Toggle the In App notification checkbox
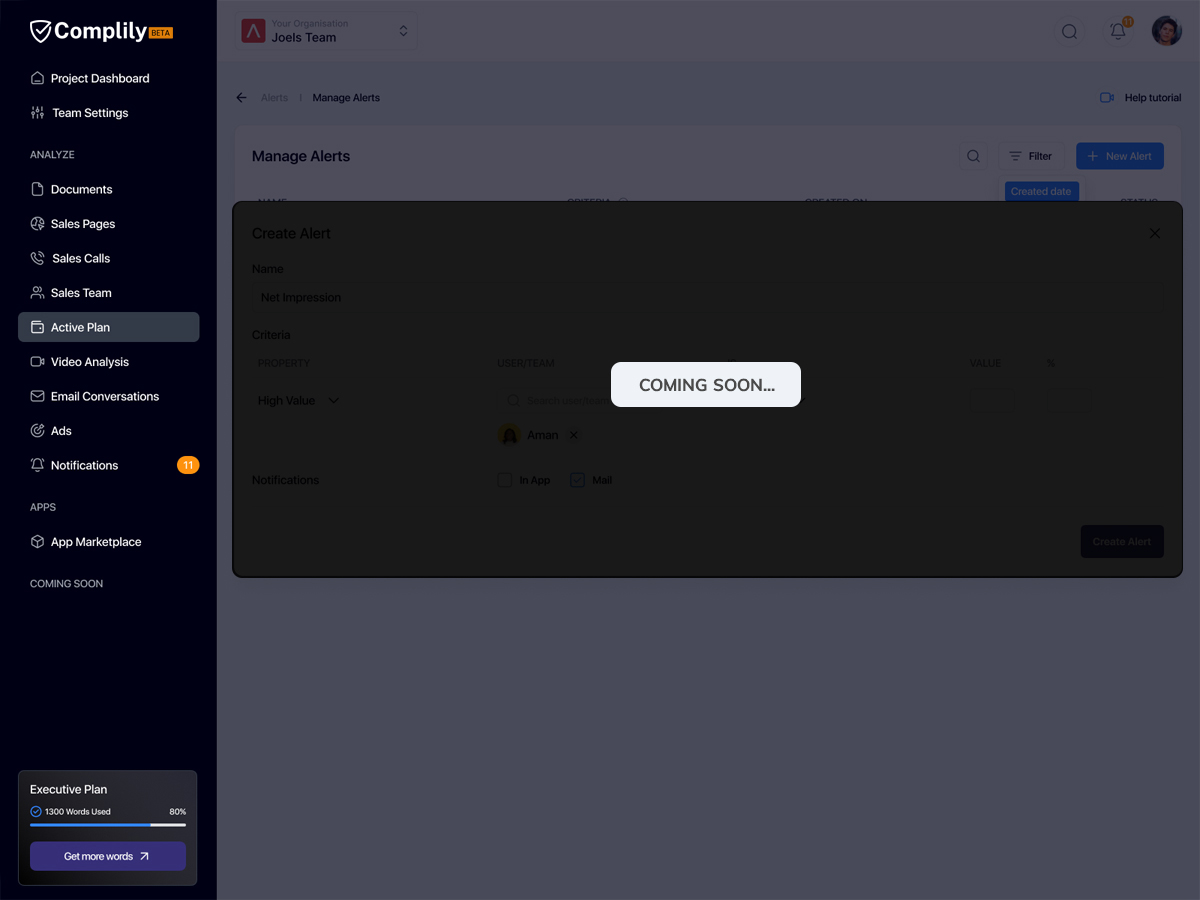The height and width of the screenshot is (900, 1200). click(x=505, y=480)
